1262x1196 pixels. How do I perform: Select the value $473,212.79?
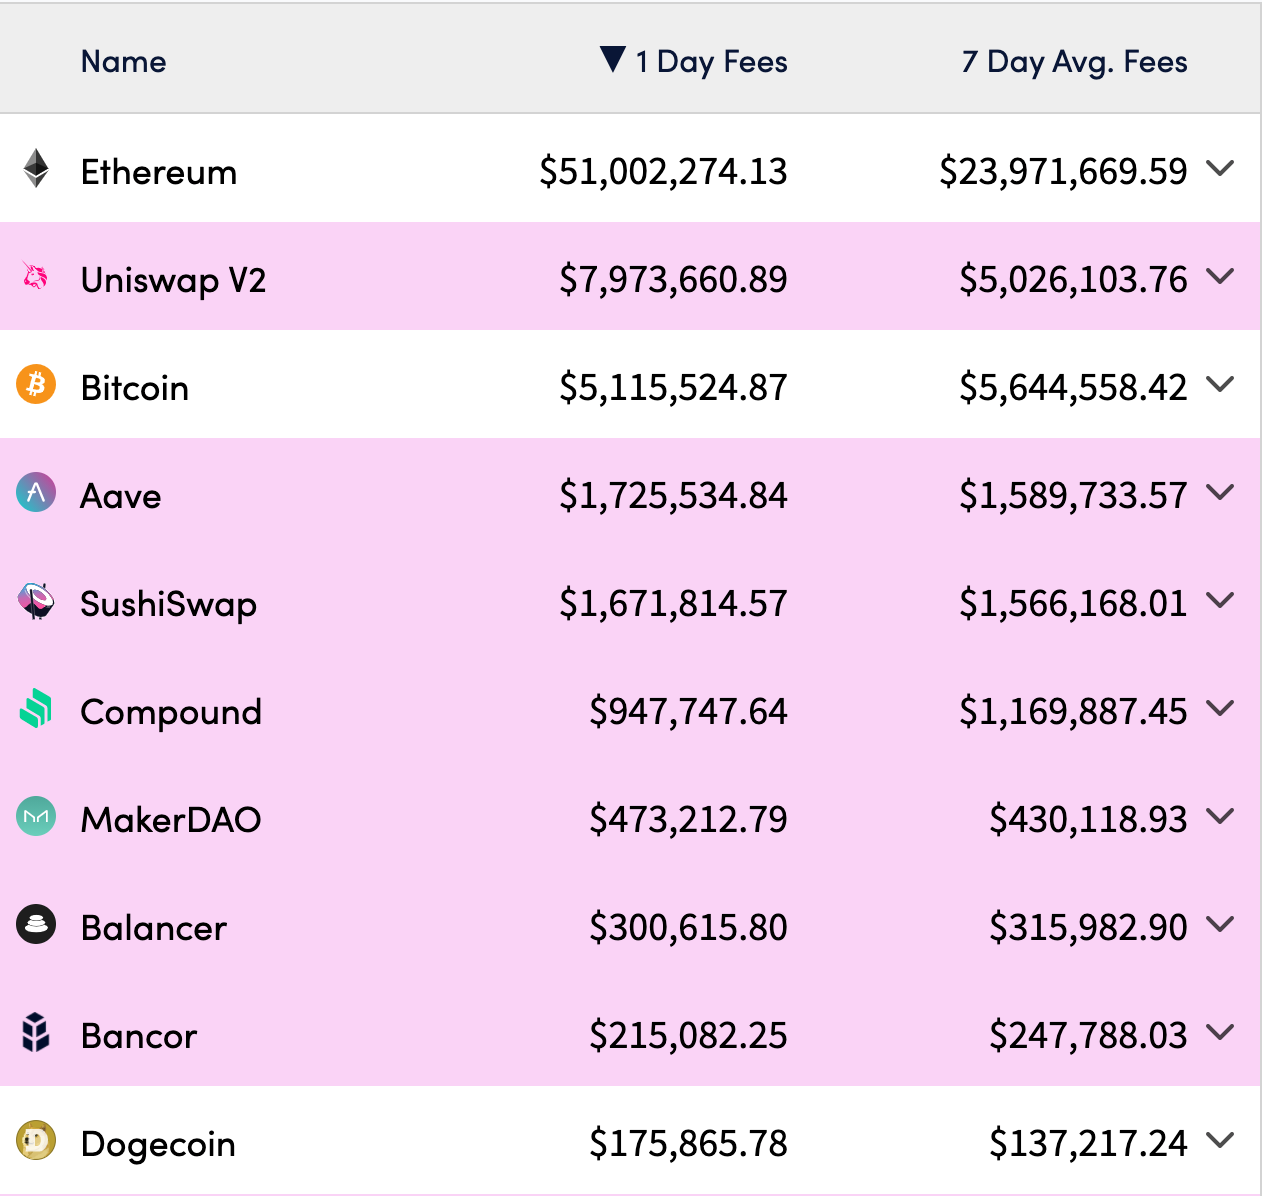click(x=689, y=820)
